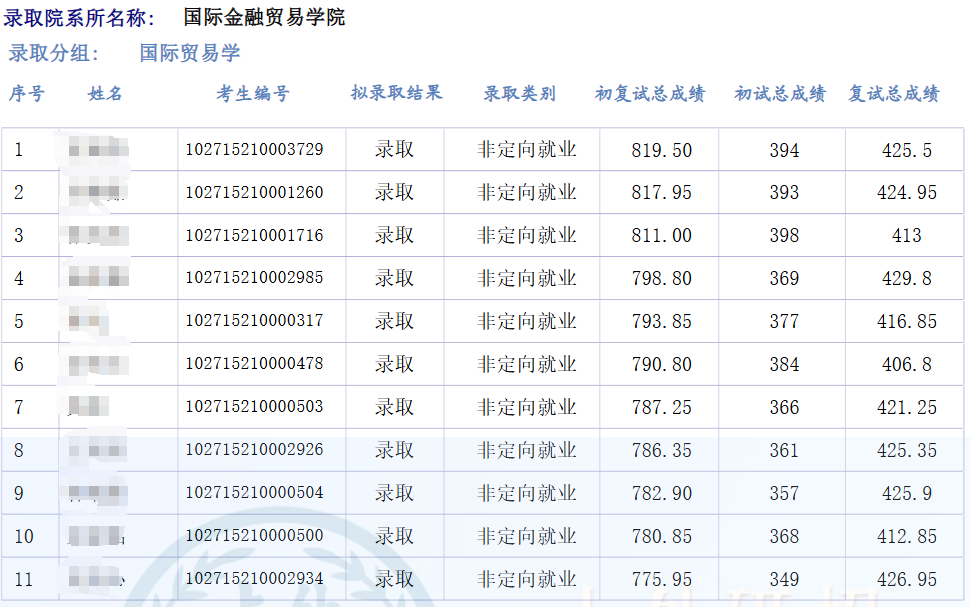
Task: Select the title 国际金融贸易学院
Action: pos(264,17)
